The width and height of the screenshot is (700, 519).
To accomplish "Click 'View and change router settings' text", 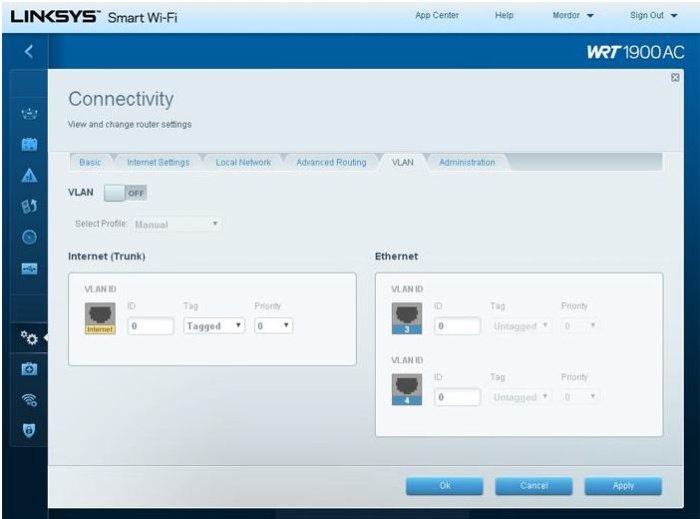I will tap(129, 125).
